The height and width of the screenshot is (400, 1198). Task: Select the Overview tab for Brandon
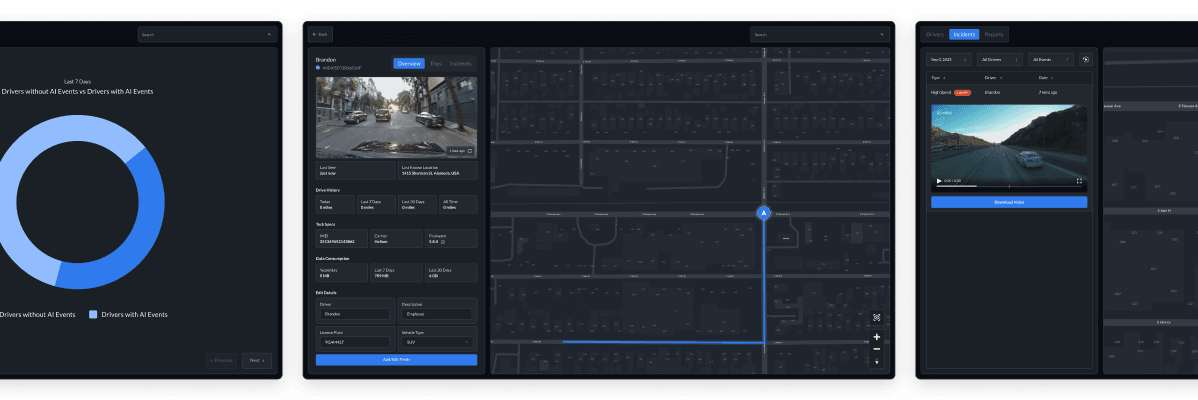[409, 64]
